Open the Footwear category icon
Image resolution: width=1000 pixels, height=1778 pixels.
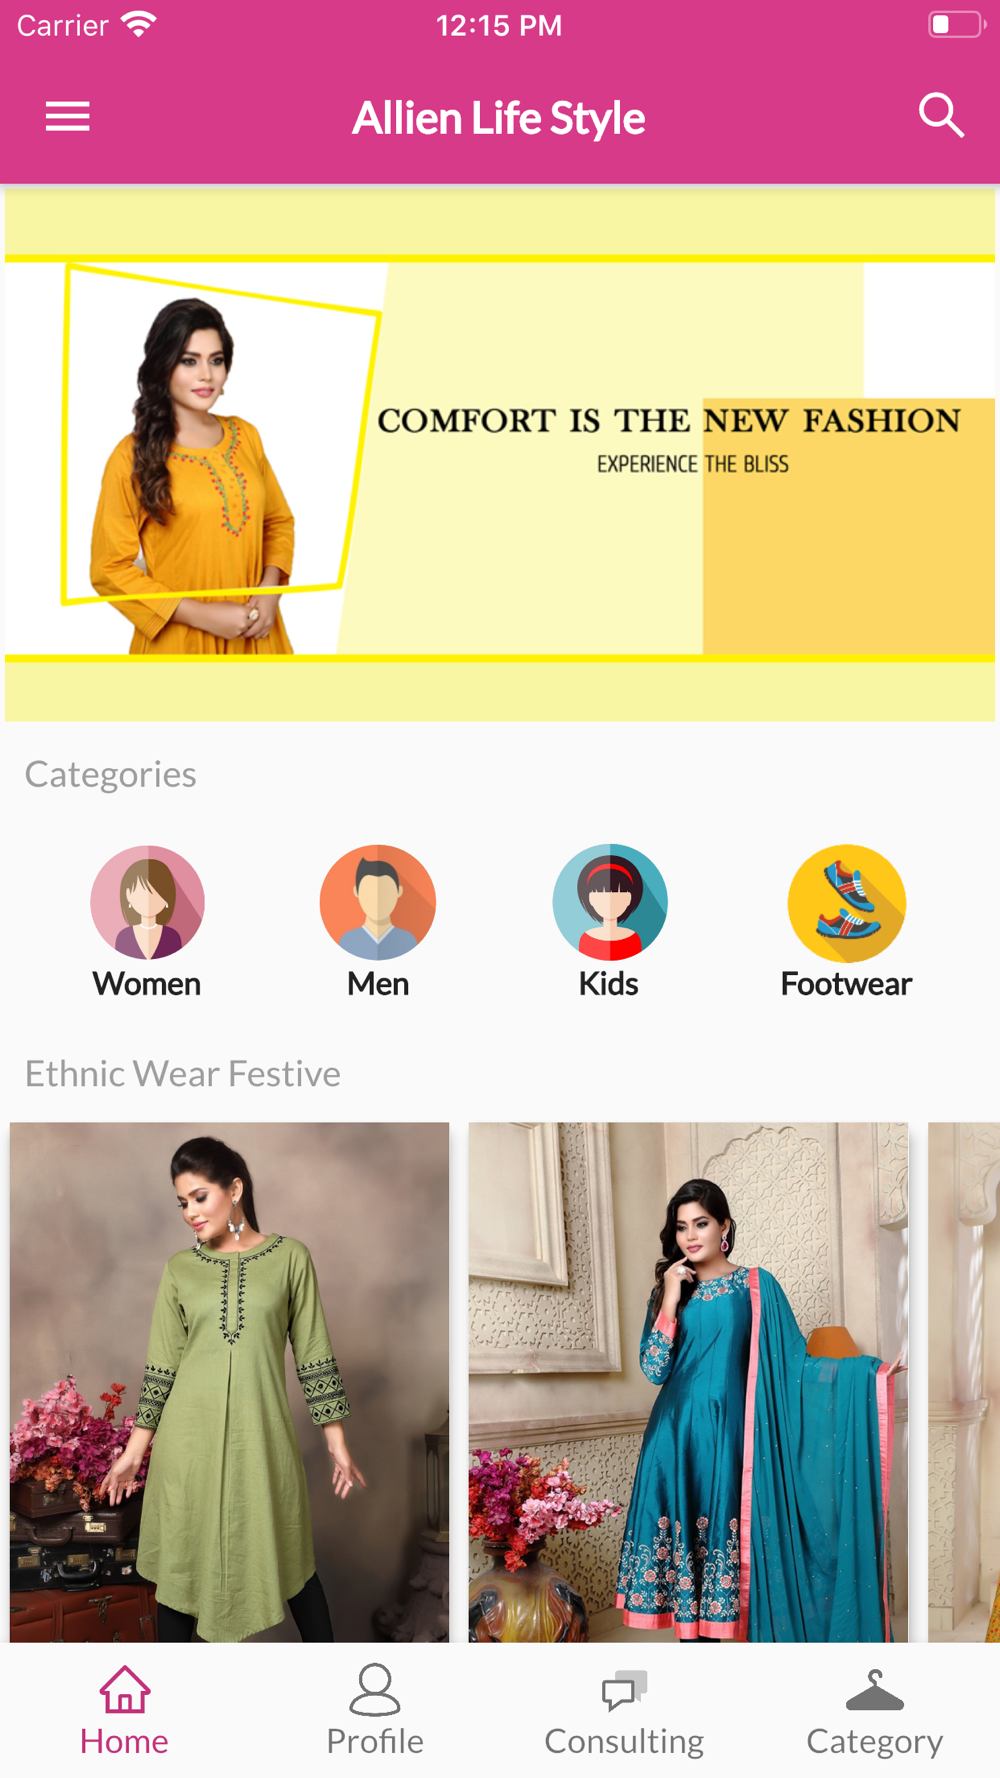tap(847, 902)
